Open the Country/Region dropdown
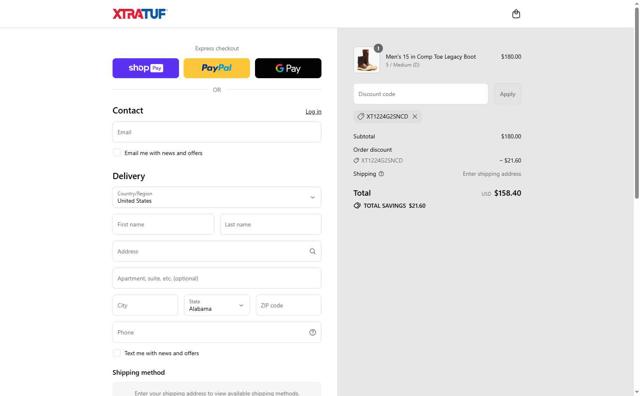This screenshot has height=396, width=640. [217, 197]
